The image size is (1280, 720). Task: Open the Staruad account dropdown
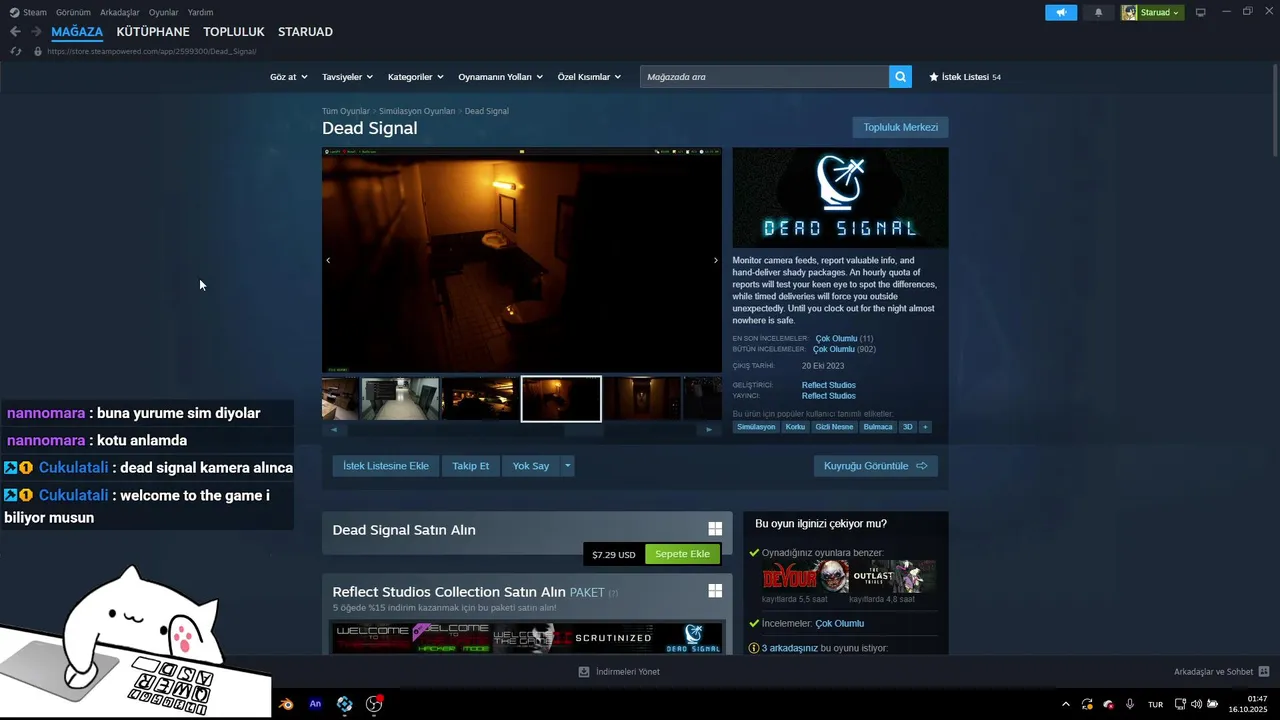[1152, 12]
